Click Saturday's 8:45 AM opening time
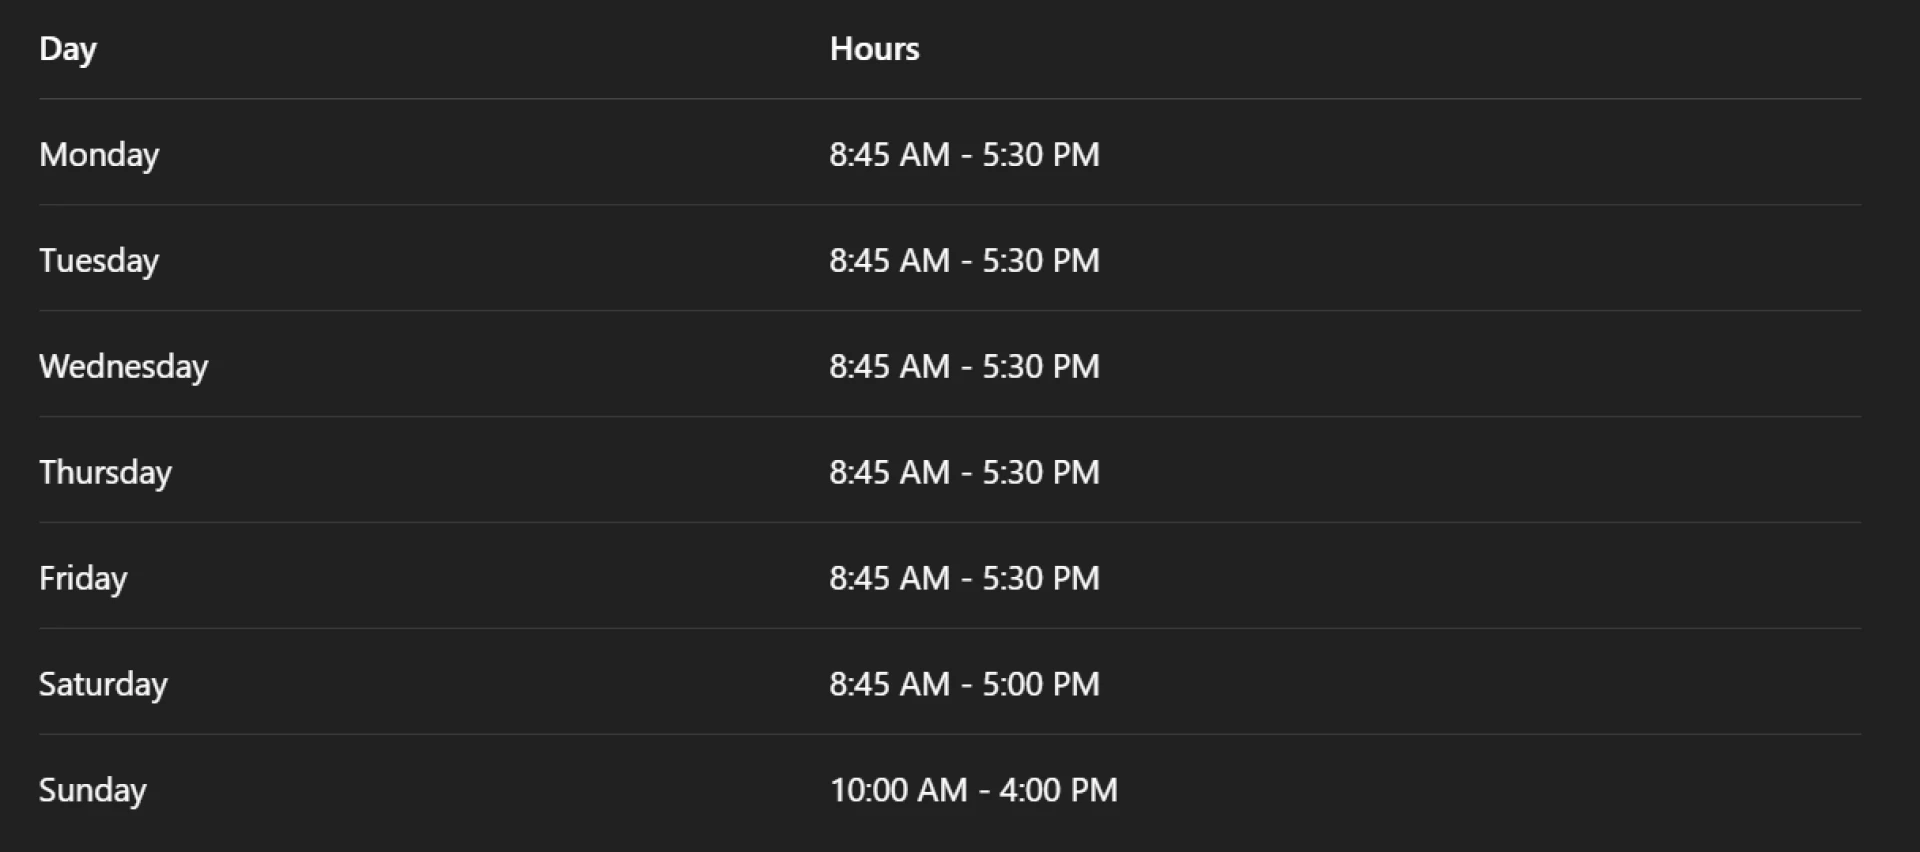 (889, 685)
